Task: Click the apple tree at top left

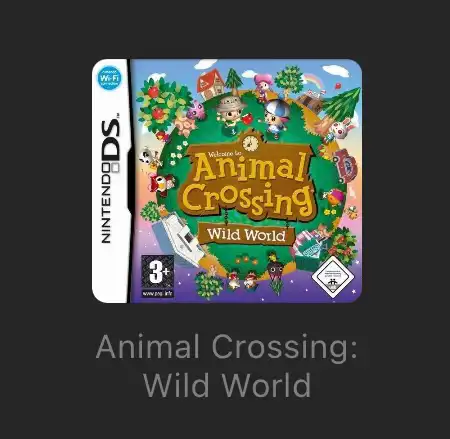Action: click(x=161, y=106)
